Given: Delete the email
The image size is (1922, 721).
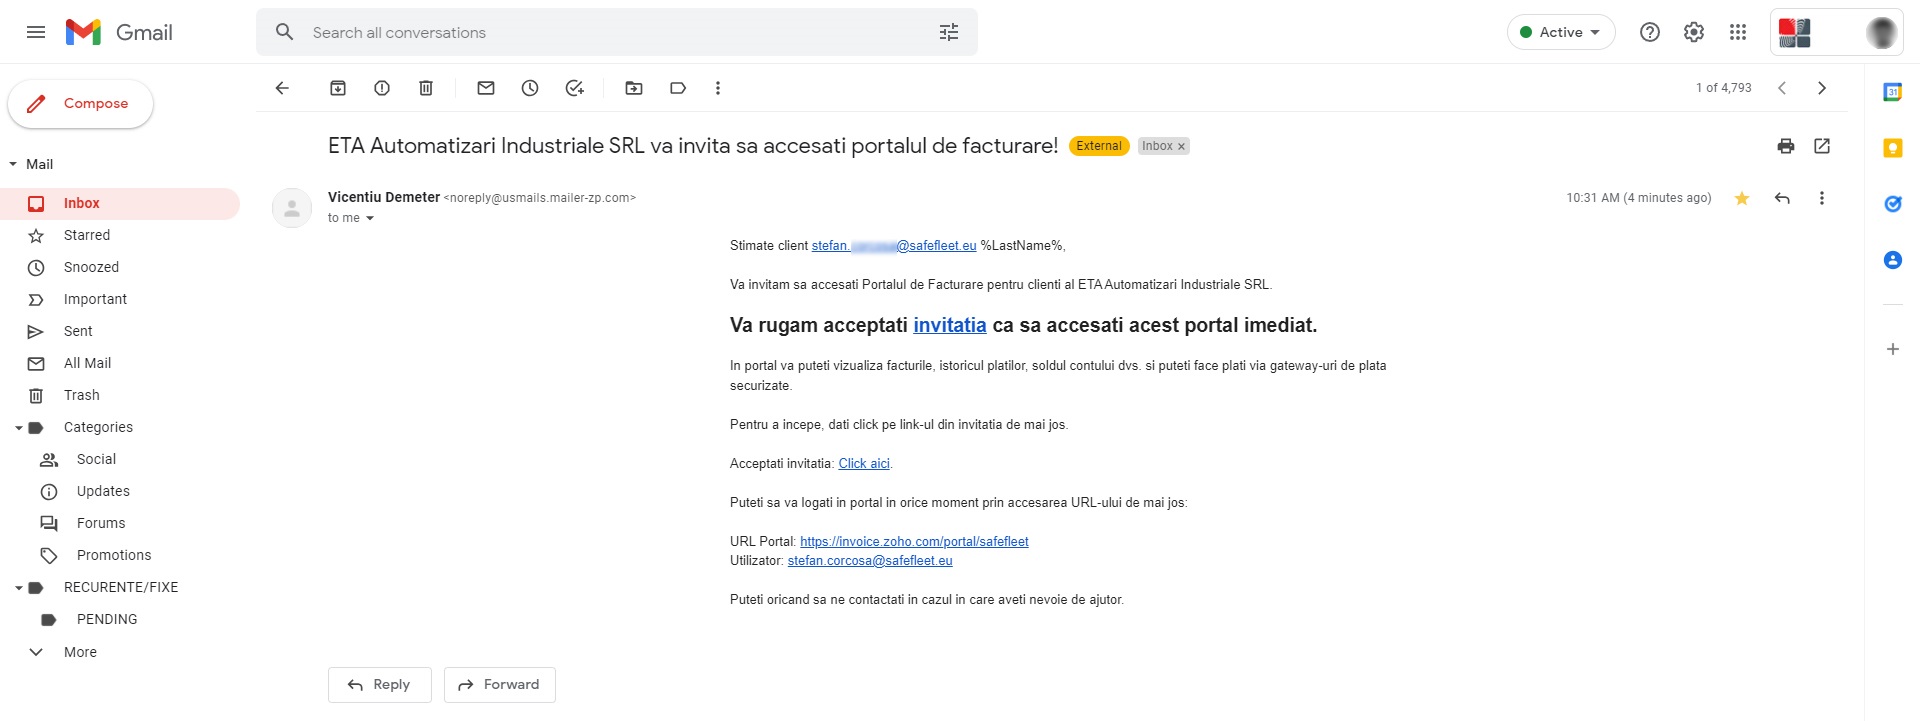Looking at the screenshot, I should click(425, 88).
